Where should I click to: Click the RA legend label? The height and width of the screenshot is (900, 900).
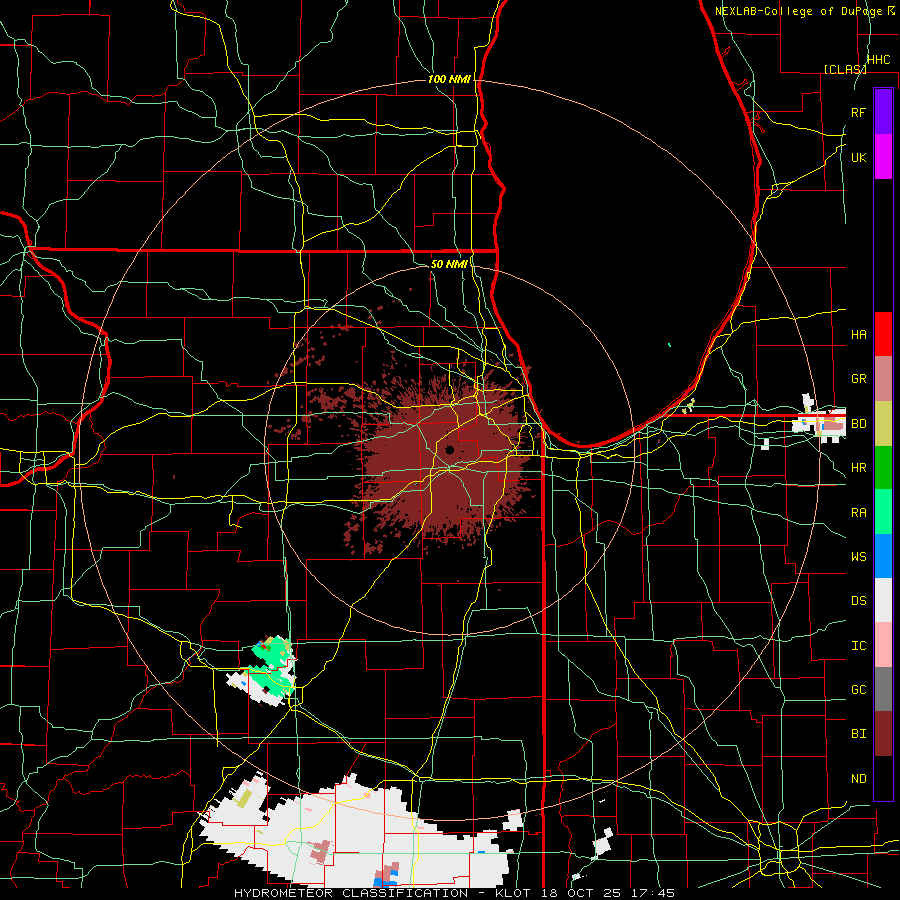pos(858,513)
